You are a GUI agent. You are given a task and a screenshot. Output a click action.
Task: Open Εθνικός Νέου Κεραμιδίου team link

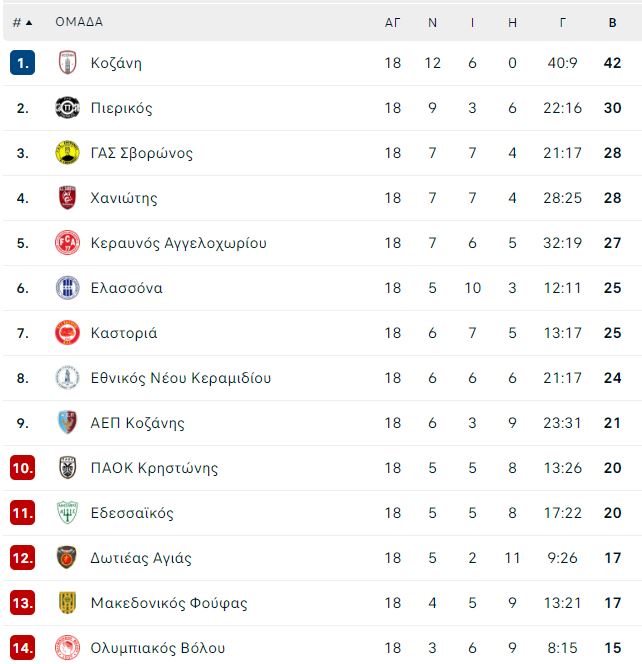point(181,378)
